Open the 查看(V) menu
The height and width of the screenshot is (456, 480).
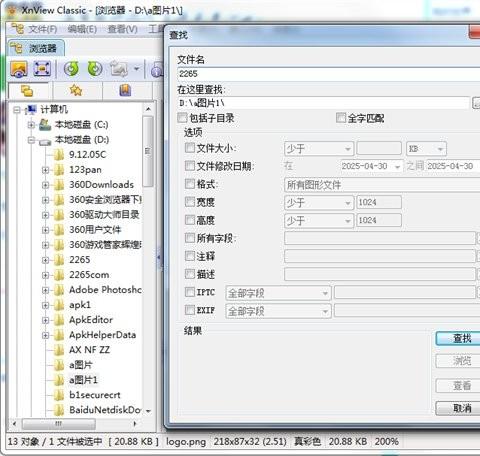[x=122, y=29]
